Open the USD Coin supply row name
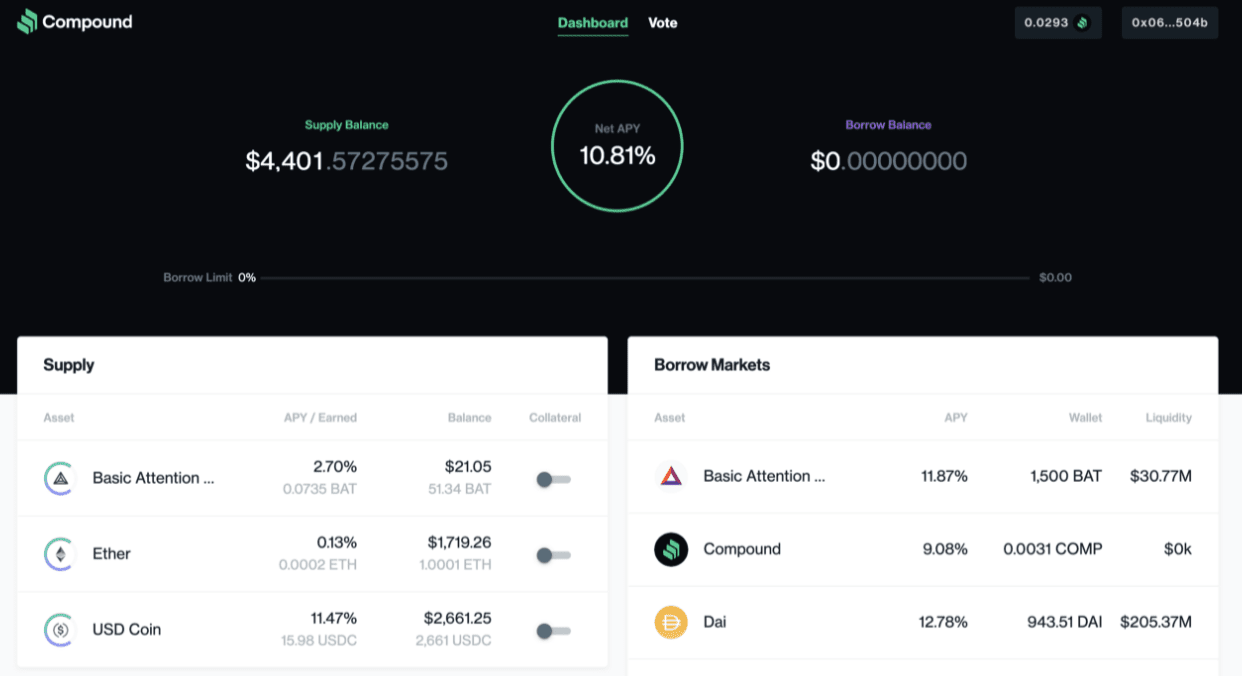The height and width of the screenshot is (676, 1242). pyautogui.click(x=127, y=630)
